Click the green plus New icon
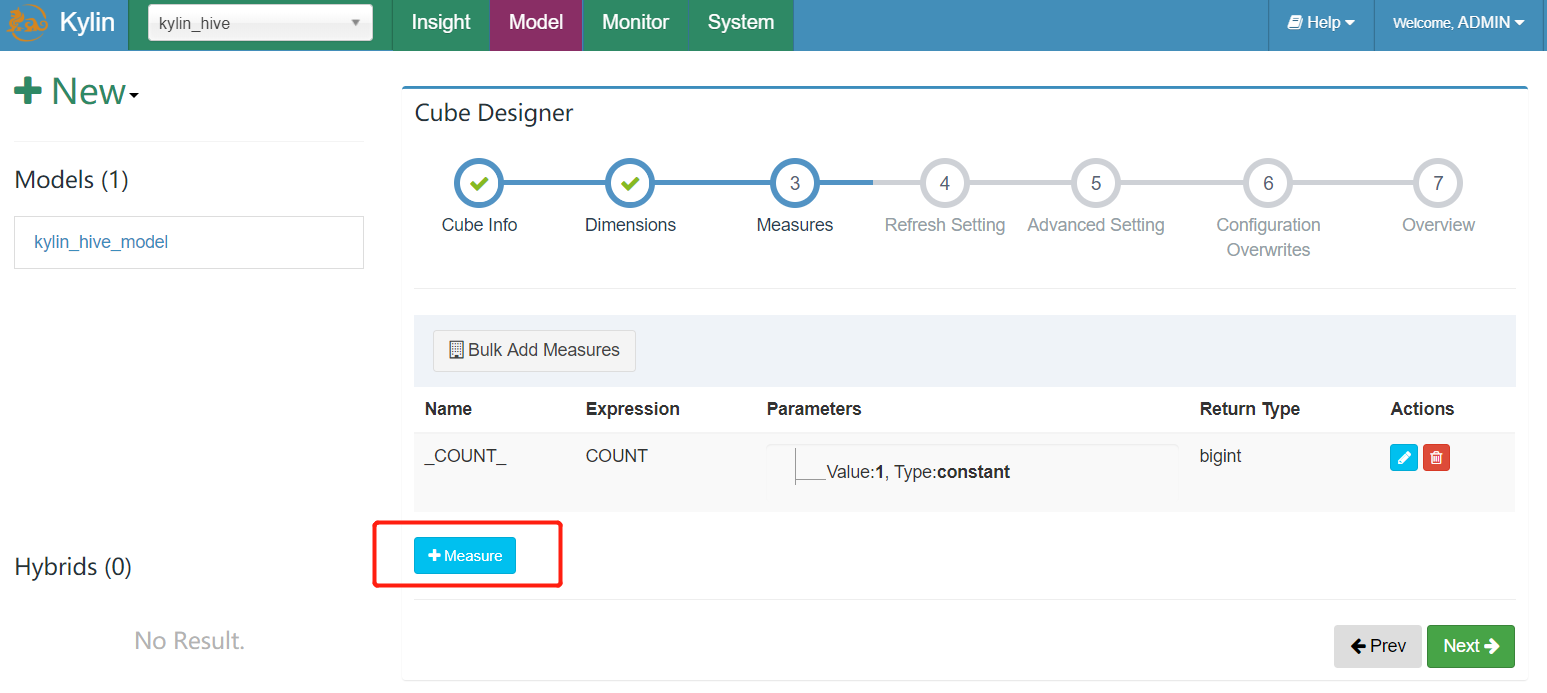 [x=28, y=91]
